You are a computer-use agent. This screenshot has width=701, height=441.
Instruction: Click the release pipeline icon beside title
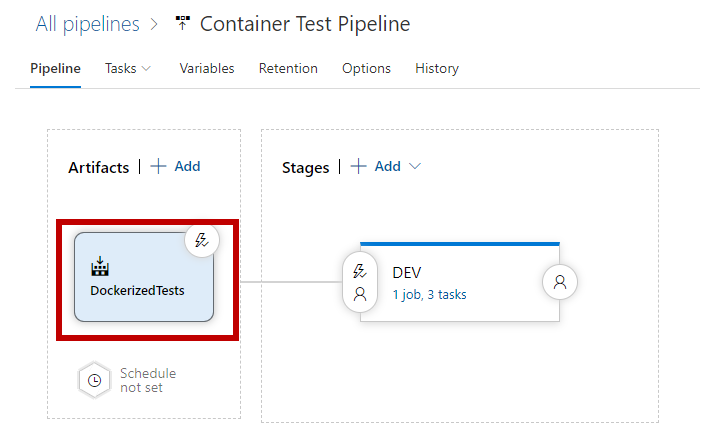point(182,23)
